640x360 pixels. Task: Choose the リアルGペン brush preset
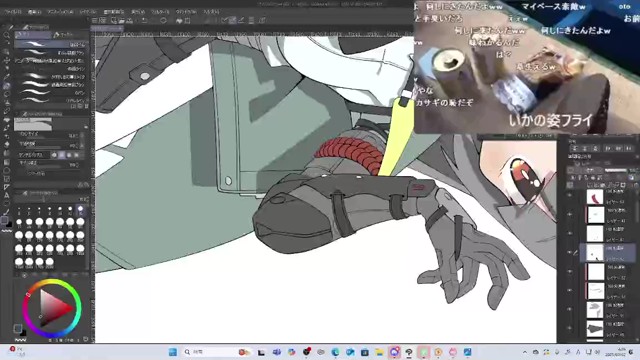point(50,100)
